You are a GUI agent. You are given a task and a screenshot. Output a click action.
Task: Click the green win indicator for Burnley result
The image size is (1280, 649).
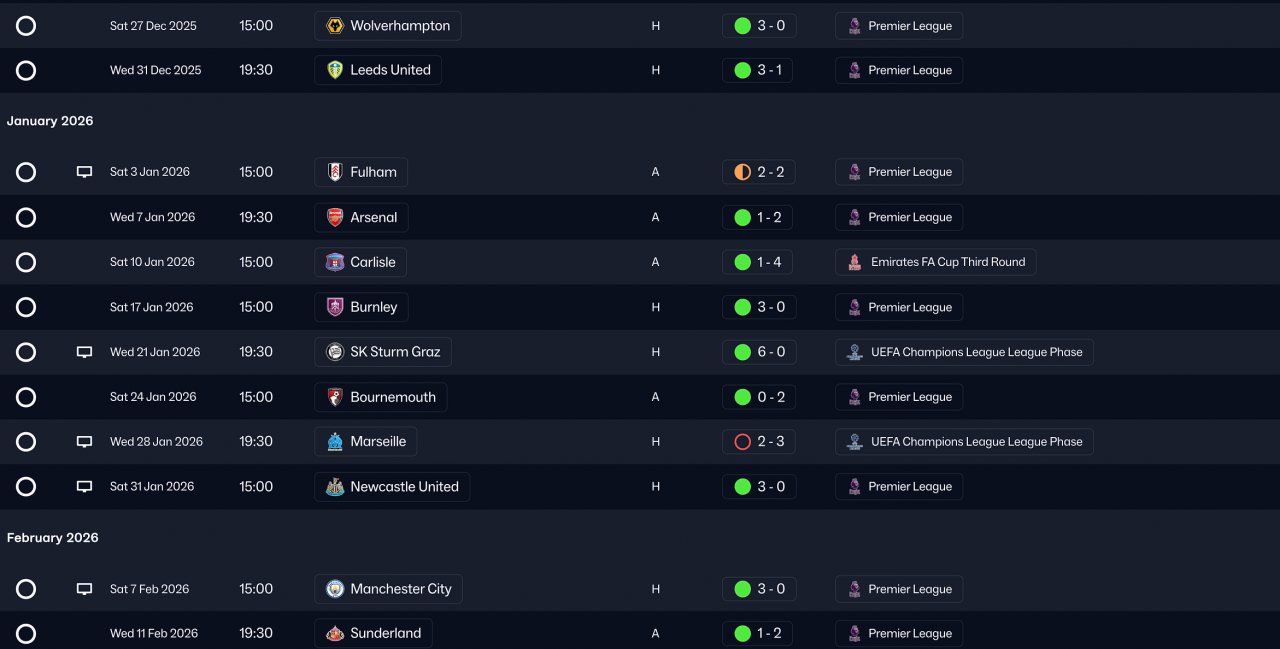[742, 307]
